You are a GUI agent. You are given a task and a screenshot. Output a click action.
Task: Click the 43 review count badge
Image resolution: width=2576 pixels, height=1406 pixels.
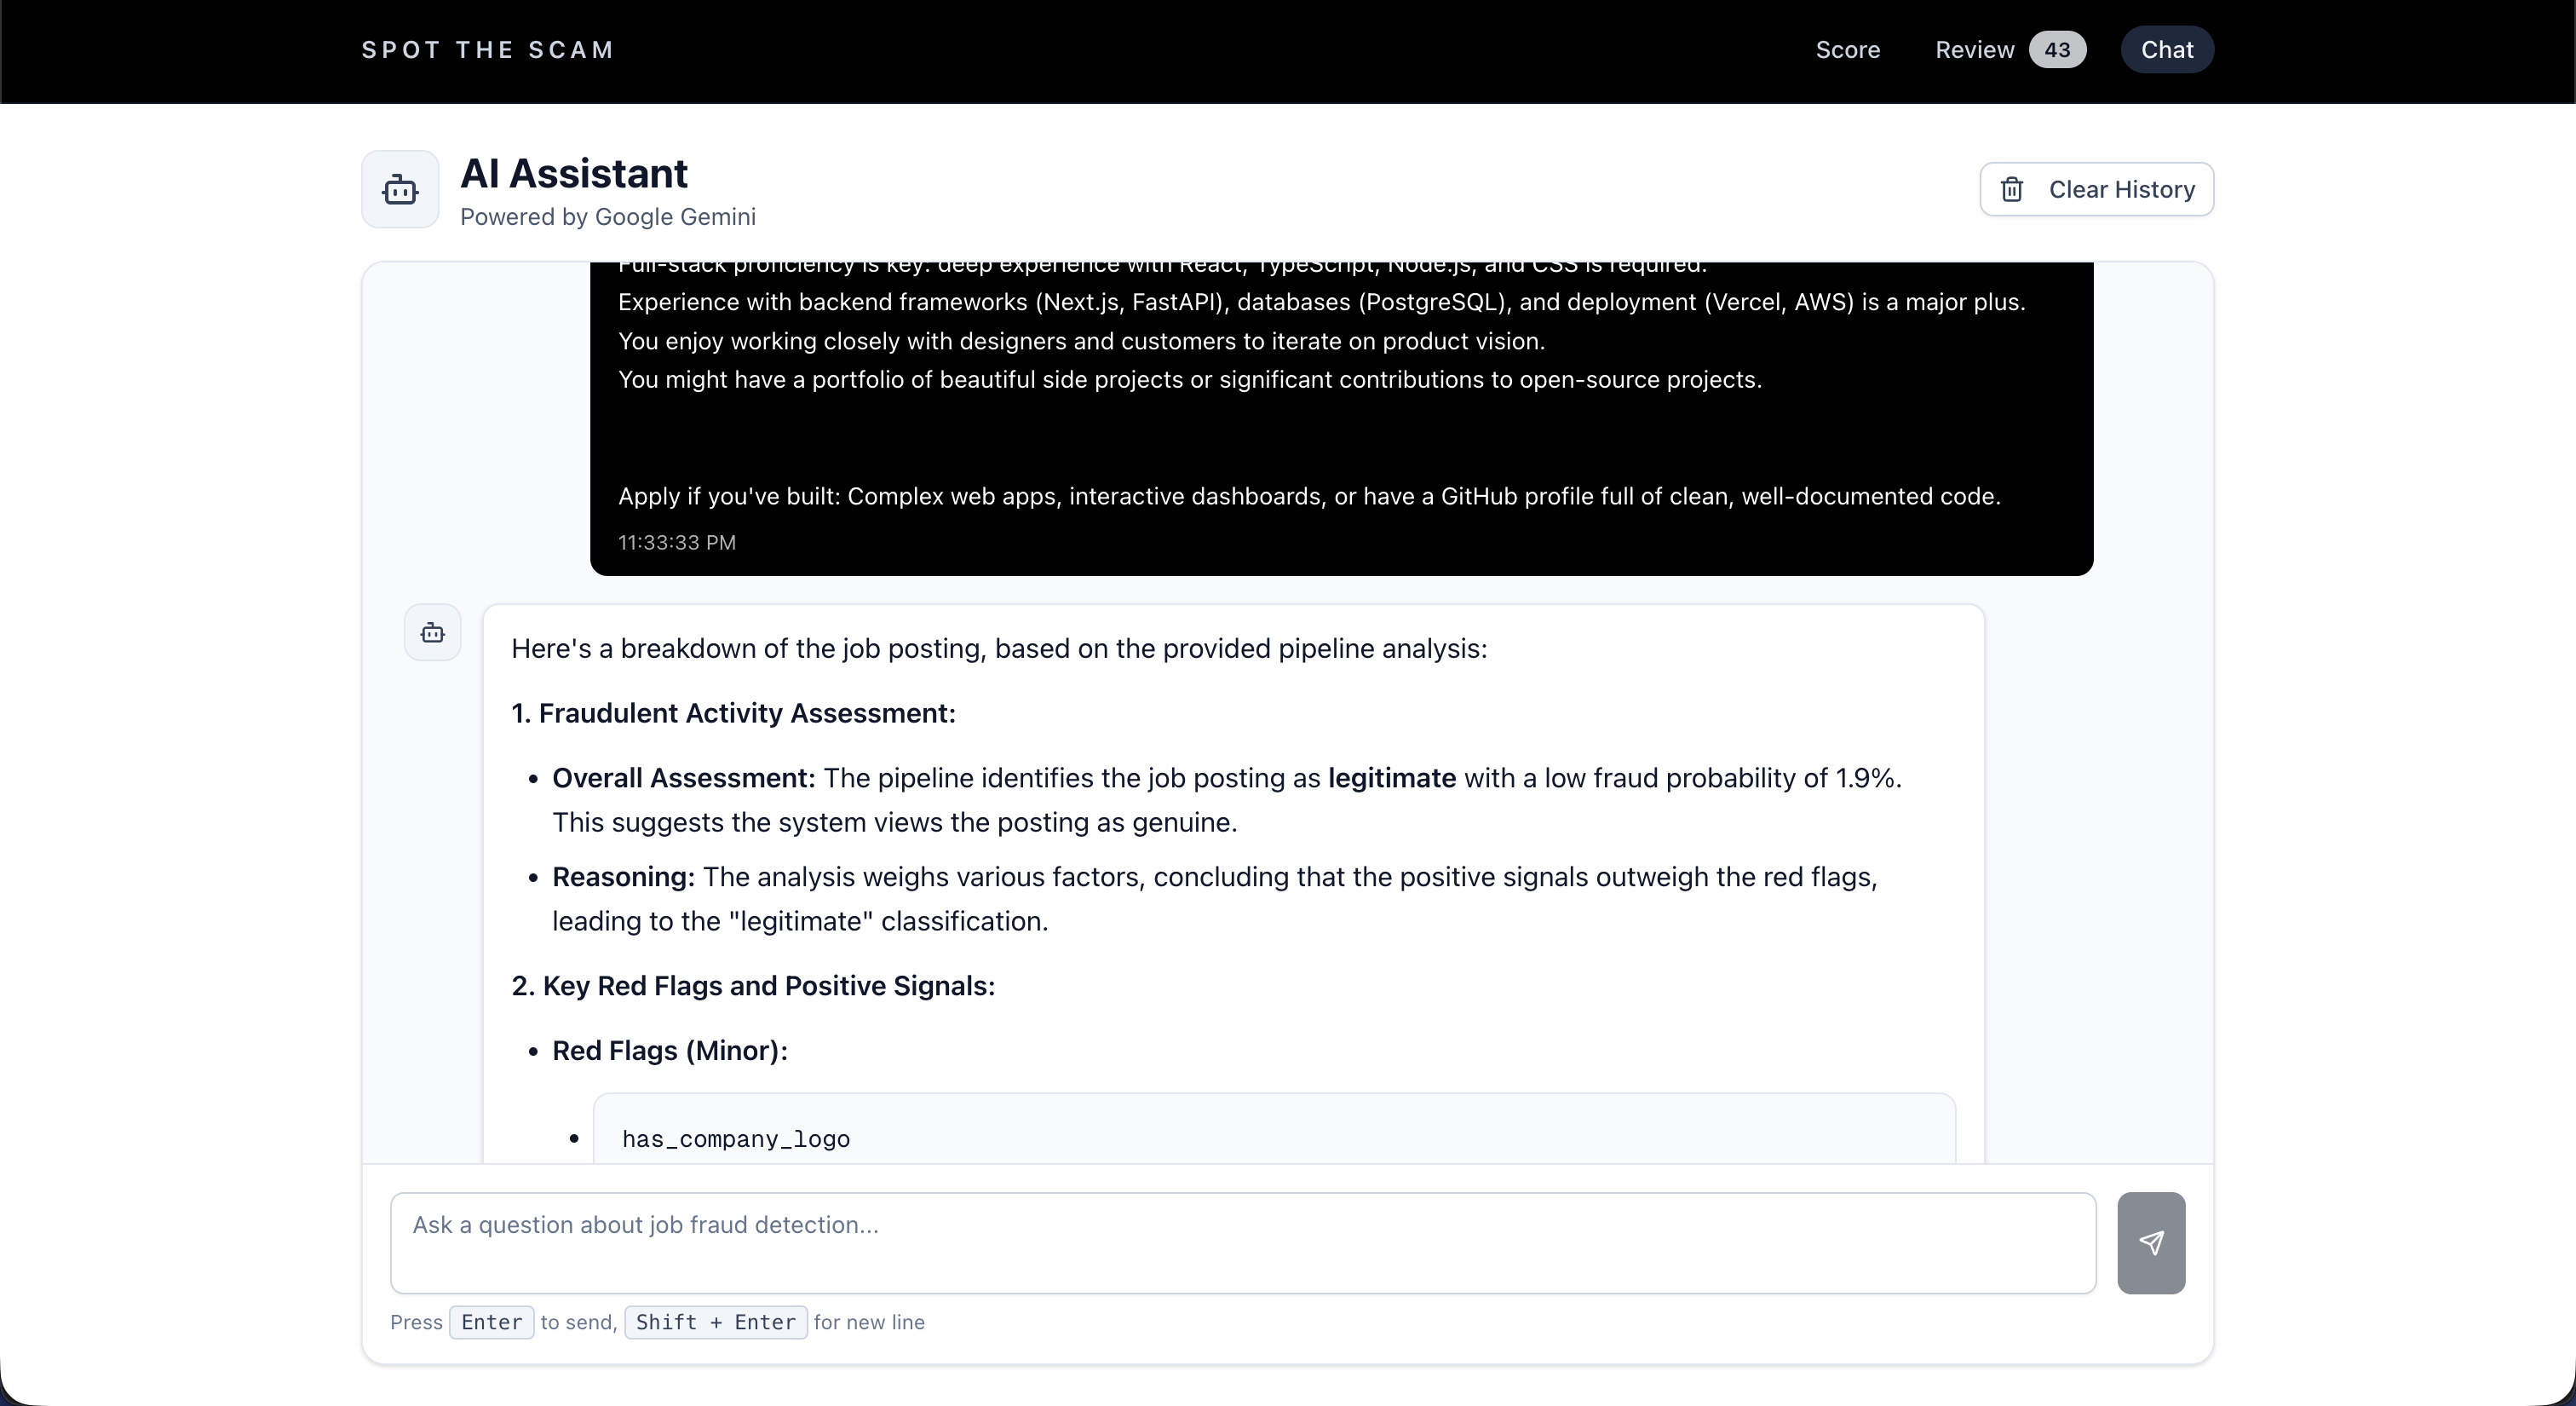2057,50
